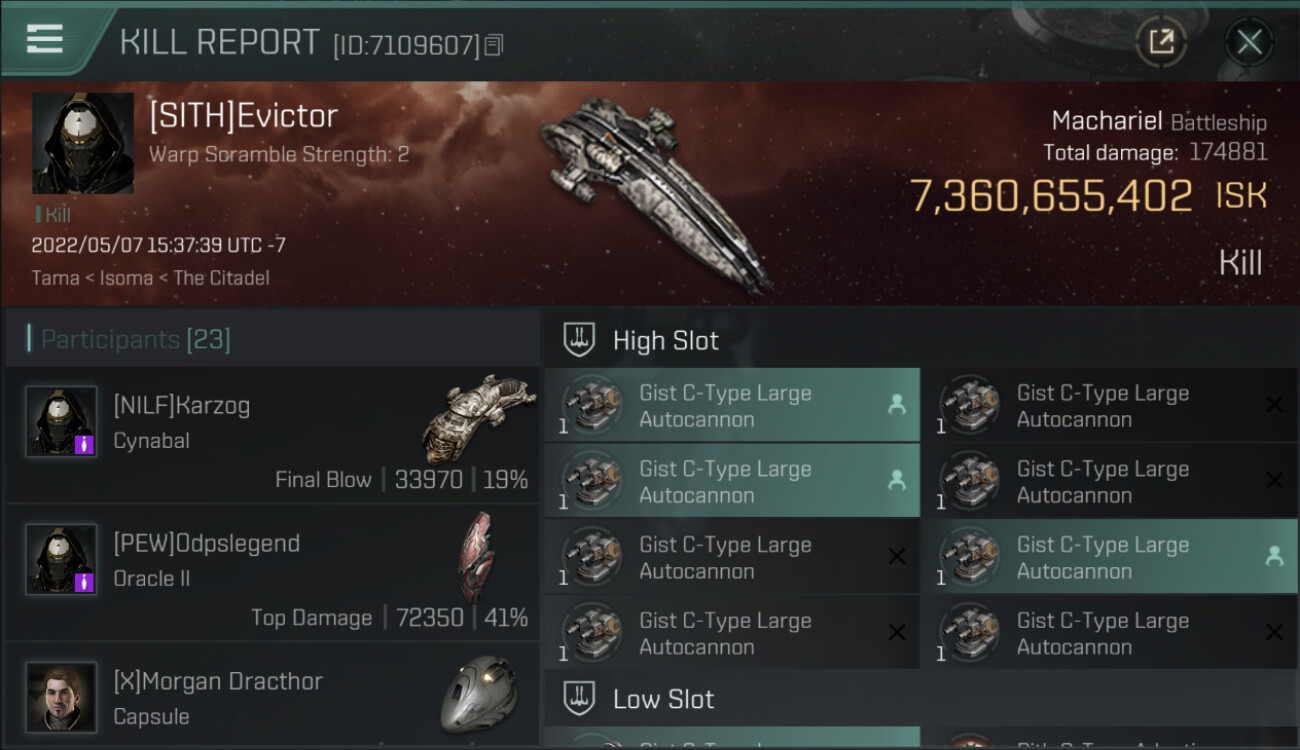Image resolution: width=1300 pixels, height=750 pixels.
Task: Select the [NILF]Karzog participant row
Action: [x=272, y=435]
